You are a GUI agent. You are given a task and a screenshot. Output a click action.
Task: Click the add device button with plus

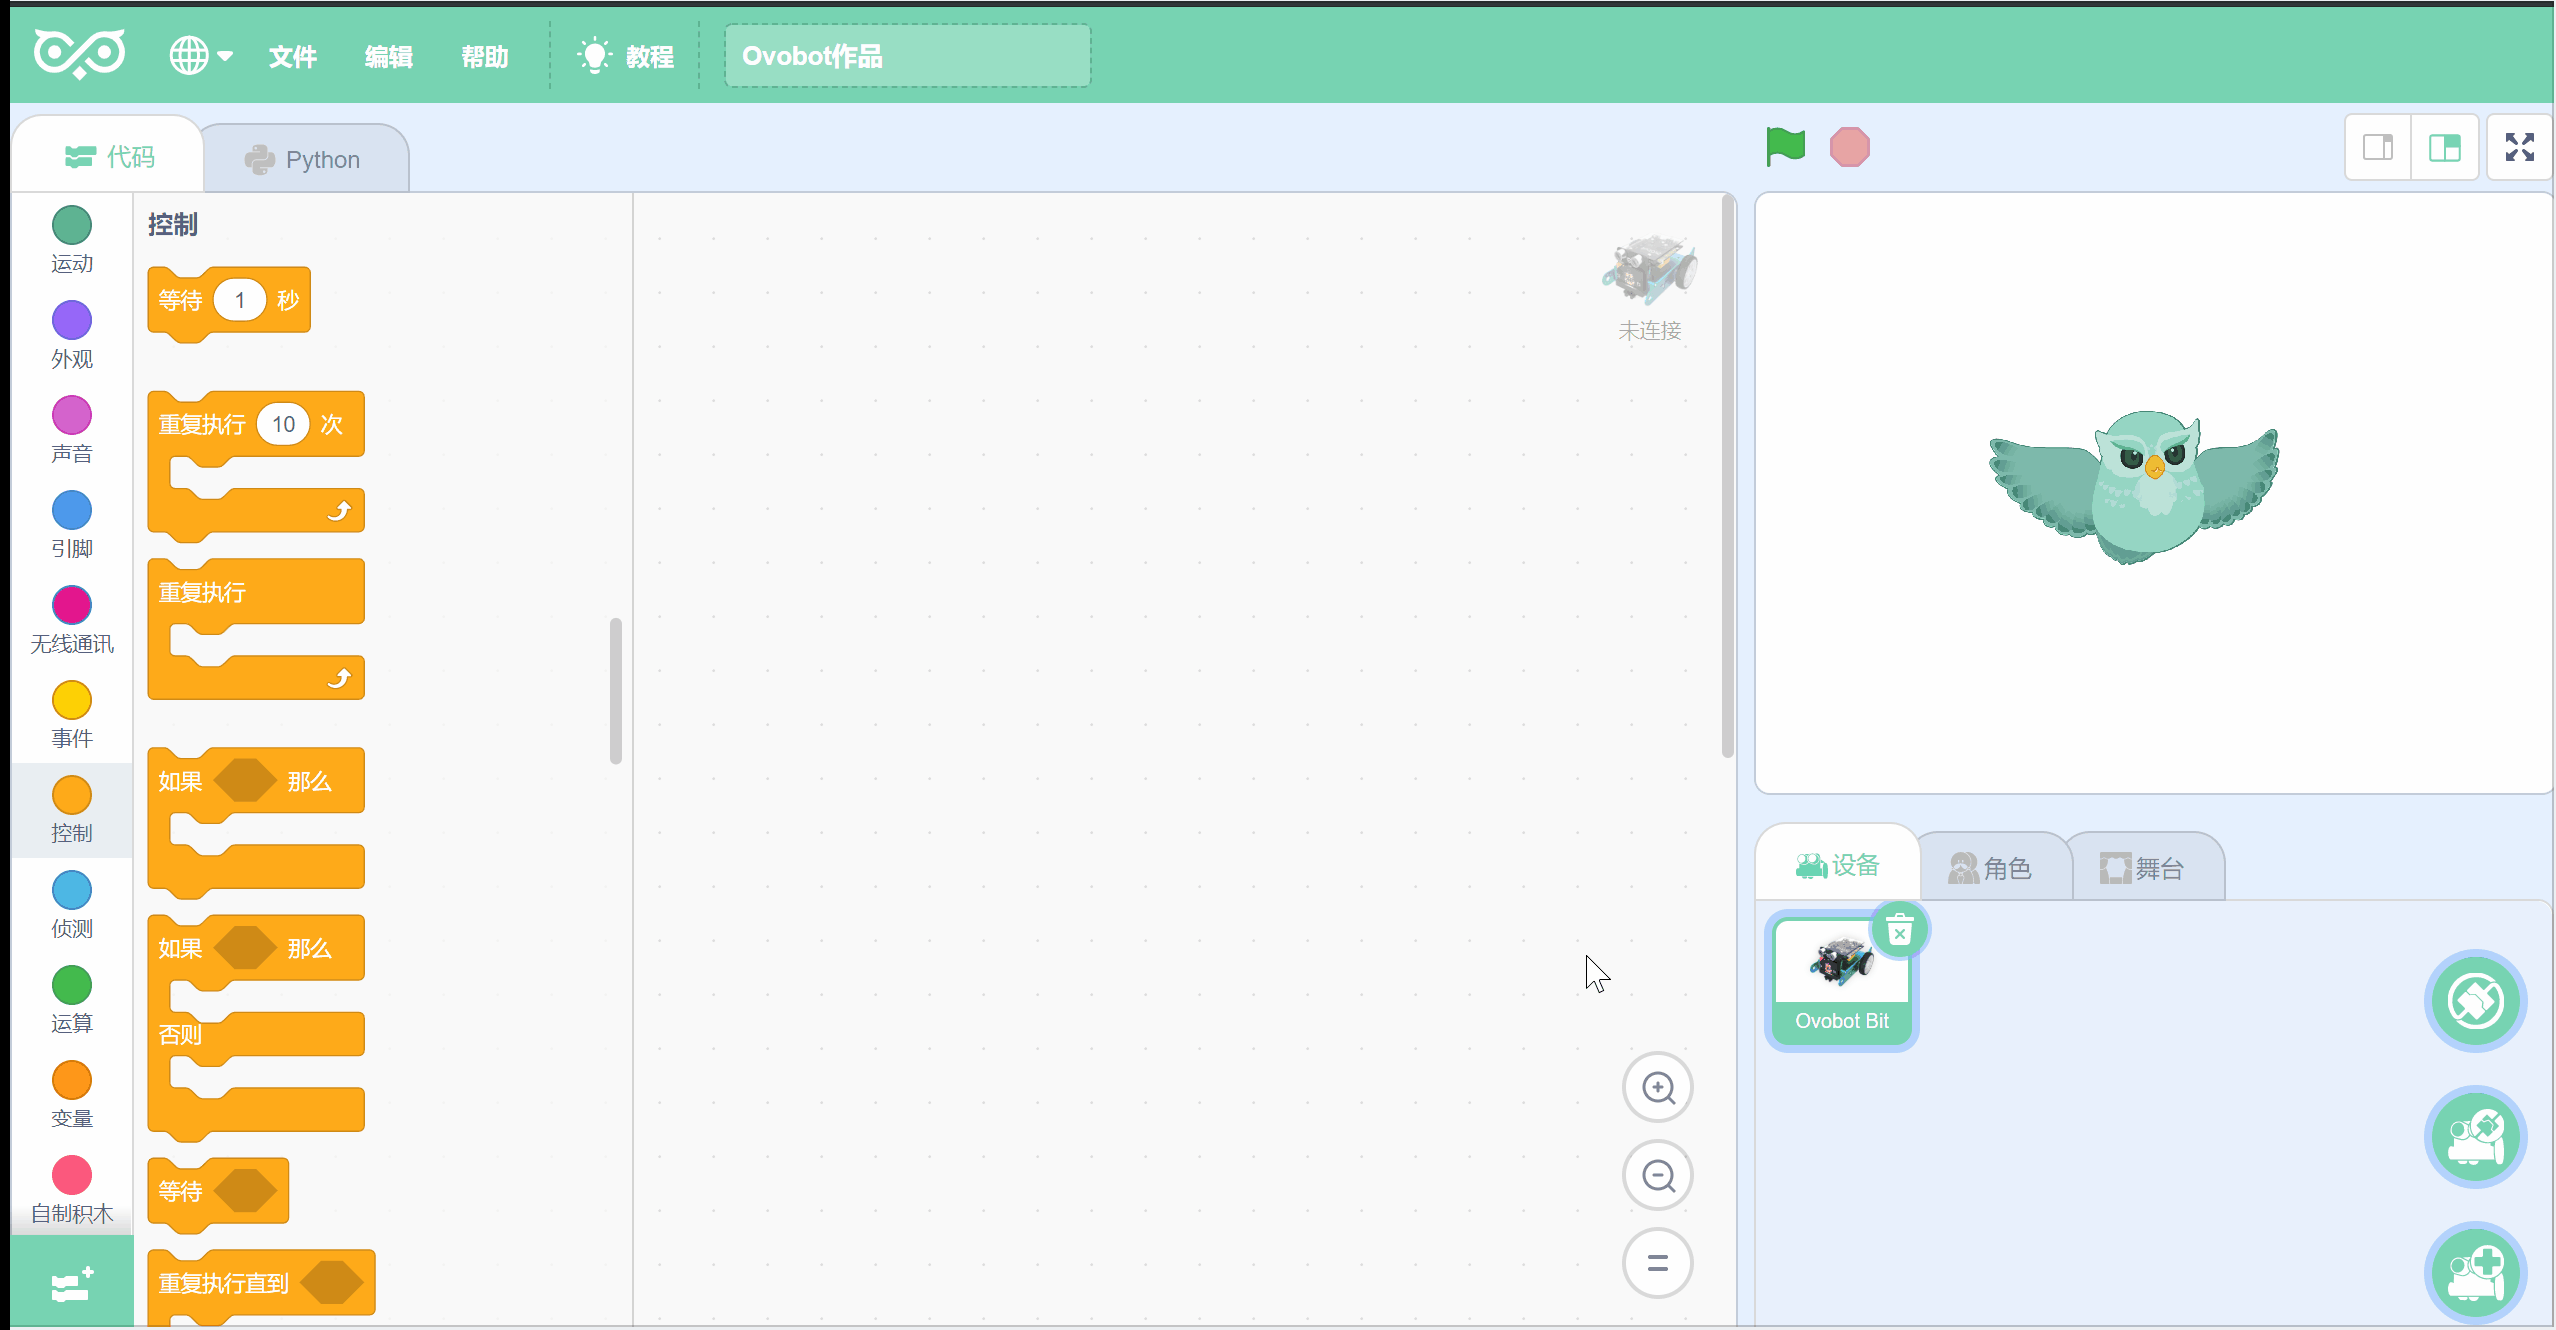click(x=2476, y=1273)
